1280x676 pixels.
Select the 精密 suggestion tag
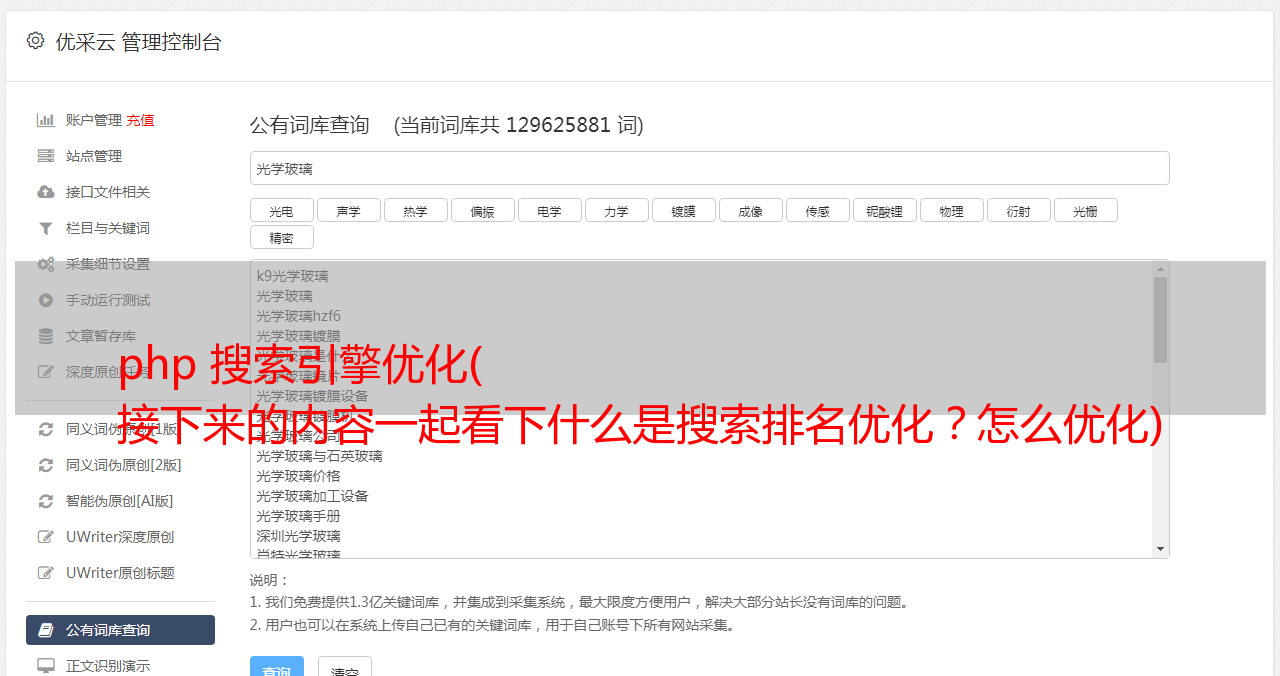[x=282, y=237]
